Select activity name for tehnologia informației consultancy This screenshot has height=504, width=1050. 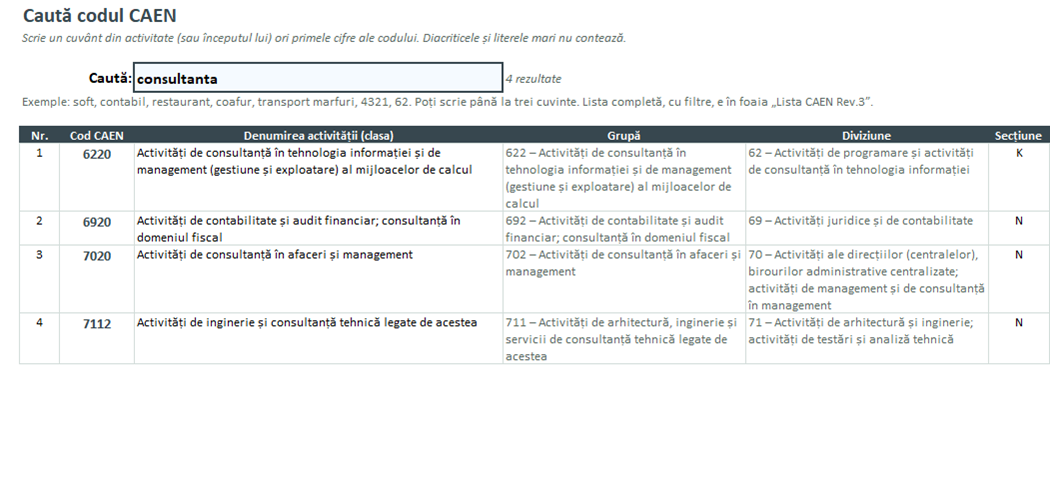[x=319, y=177]
